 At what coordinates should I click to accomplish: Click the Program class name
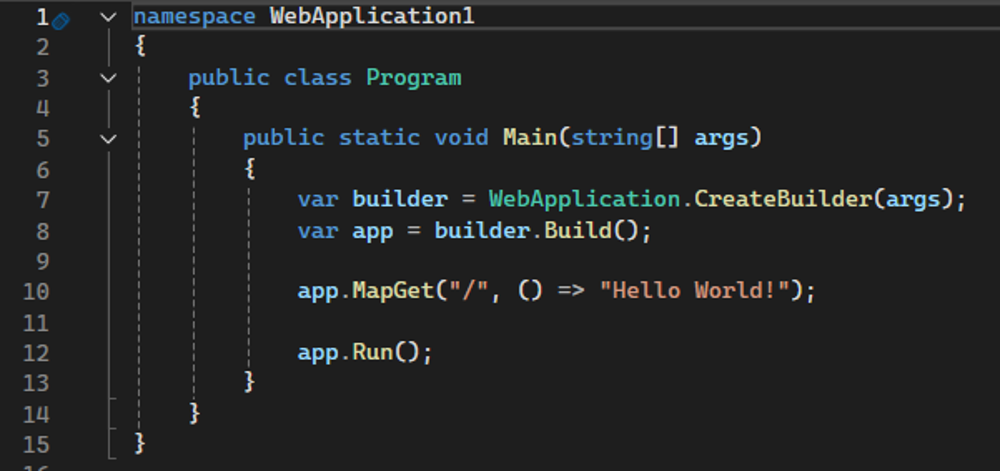click(x=413, y=77)
